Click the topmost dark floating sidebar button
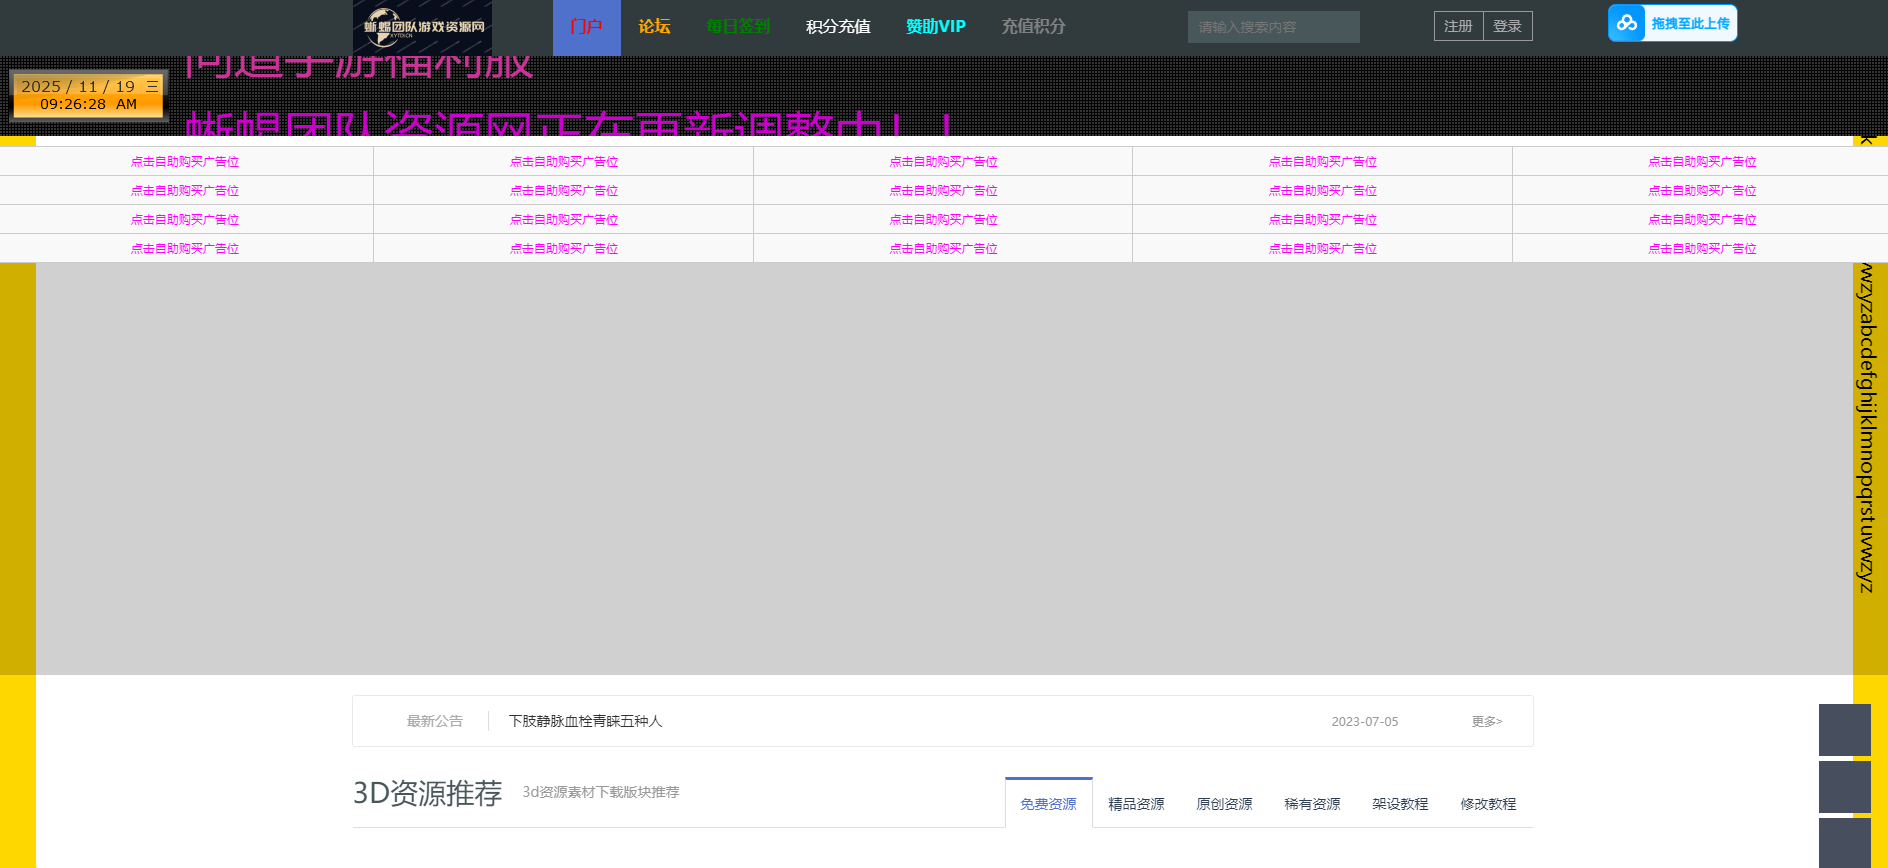This screenshot has height=868, width=1888. (1844, 730)
